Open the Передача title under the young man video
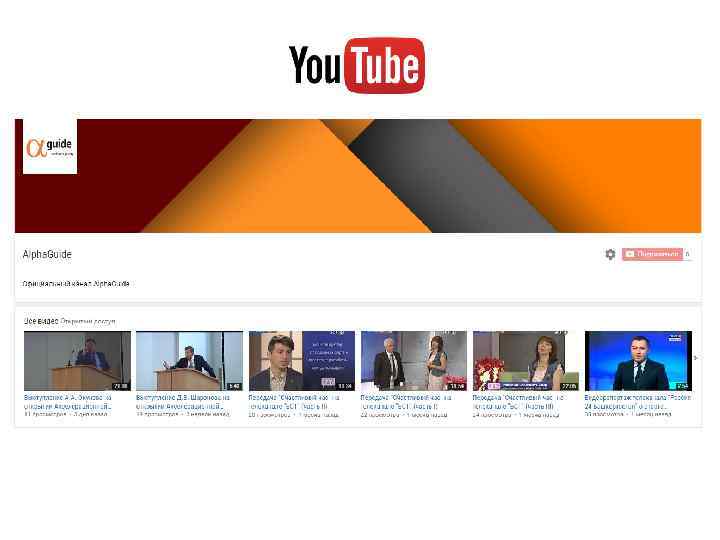Viewport: 720px width, 540px height. coord(294,402)
